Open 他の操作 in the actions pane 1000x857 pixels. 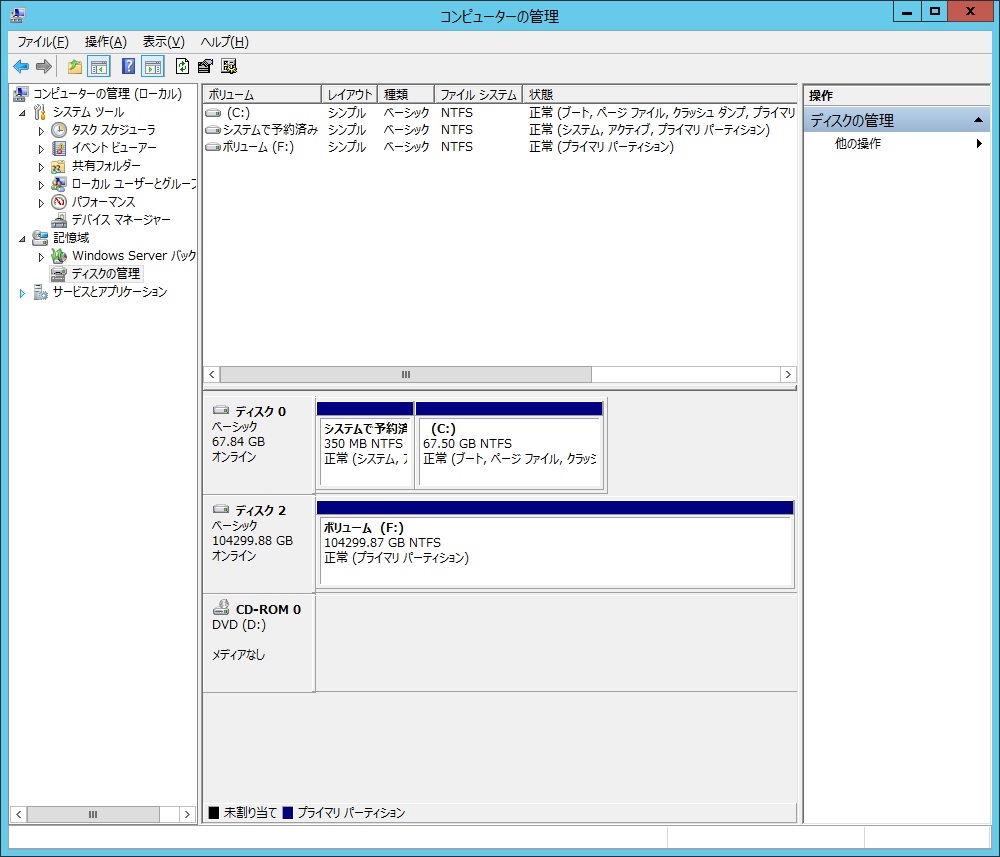858,144
